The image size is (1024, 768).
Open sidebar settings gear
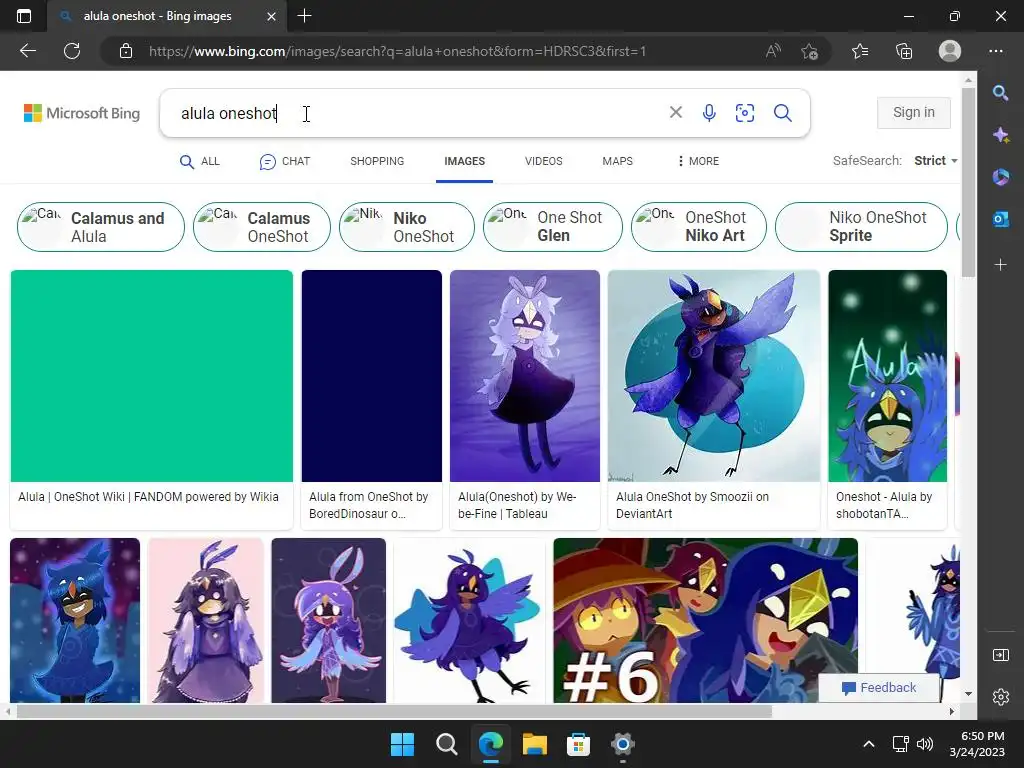click(x=1000, y=697)
